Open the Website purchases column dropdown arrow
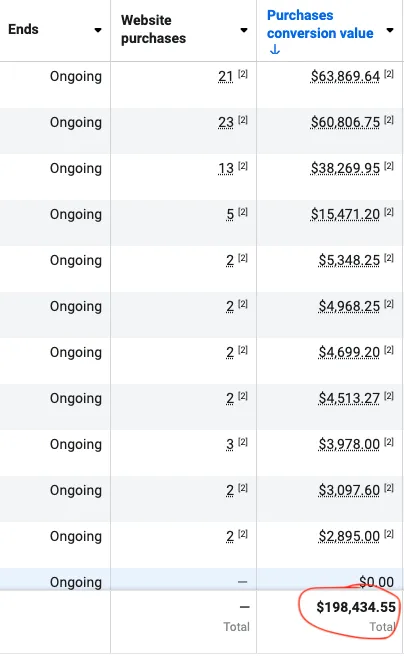The height and width of the screenshot is (656, 404). pos(244,30)
